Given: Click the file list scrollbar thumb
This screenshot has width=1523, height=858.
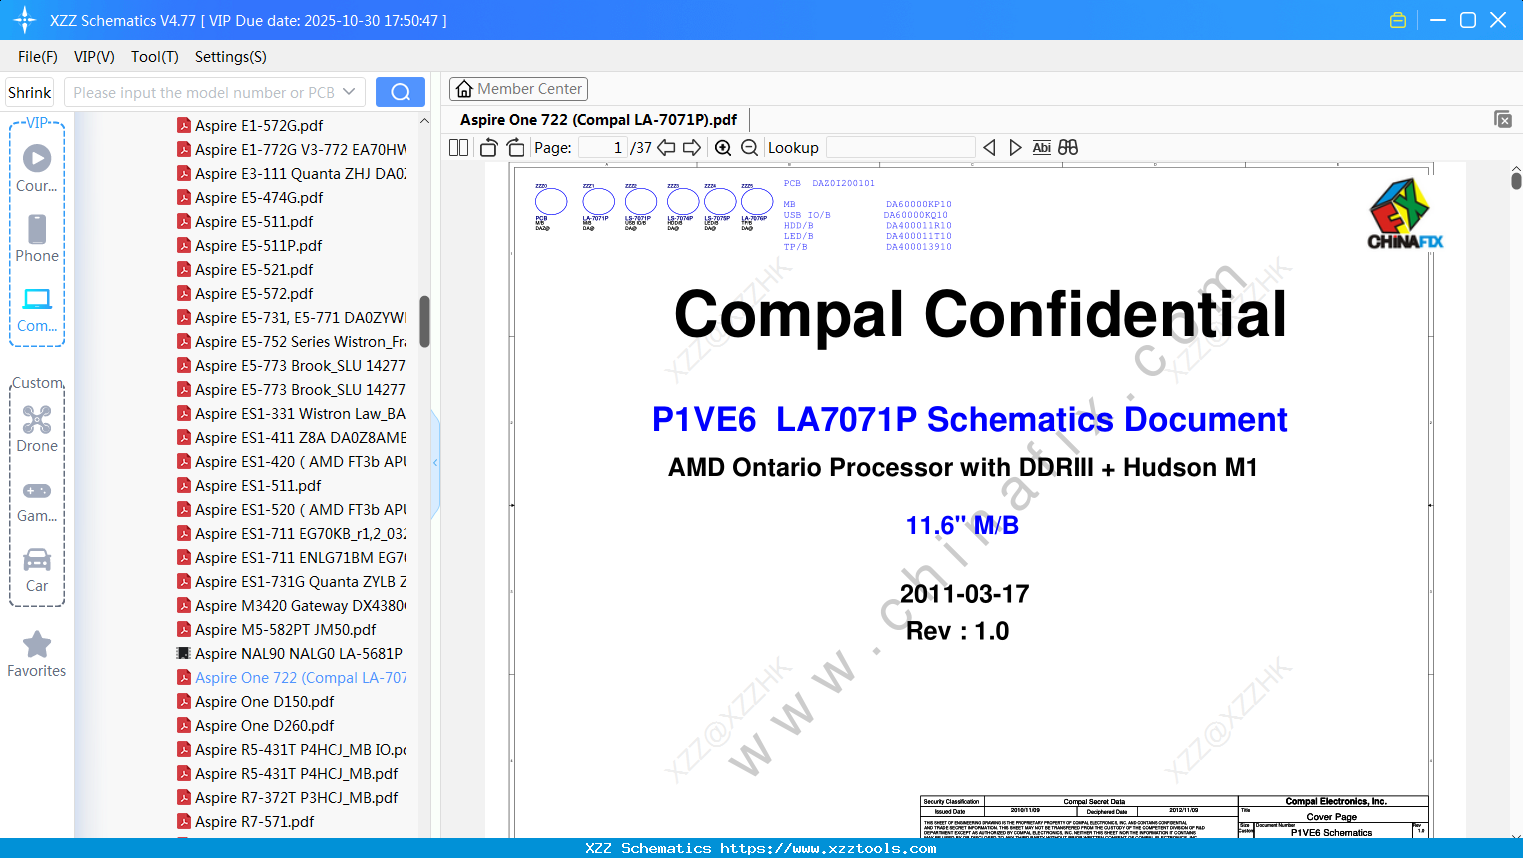Looking at the screenshot, I should tap(424, 321).
